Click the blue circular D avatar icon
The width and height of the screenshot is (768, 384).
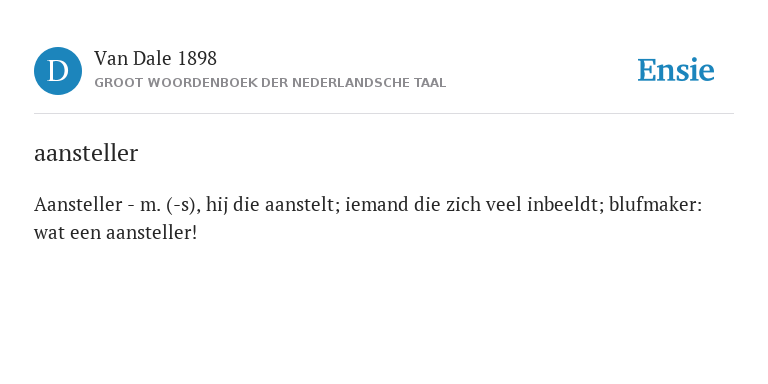pos(58,71)
